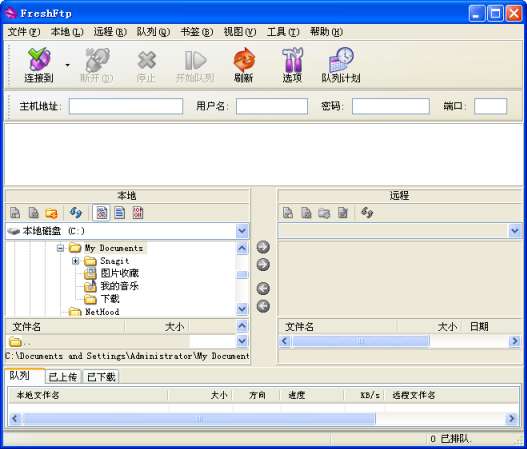Expand the Snagit folder node

click(76, 261)
